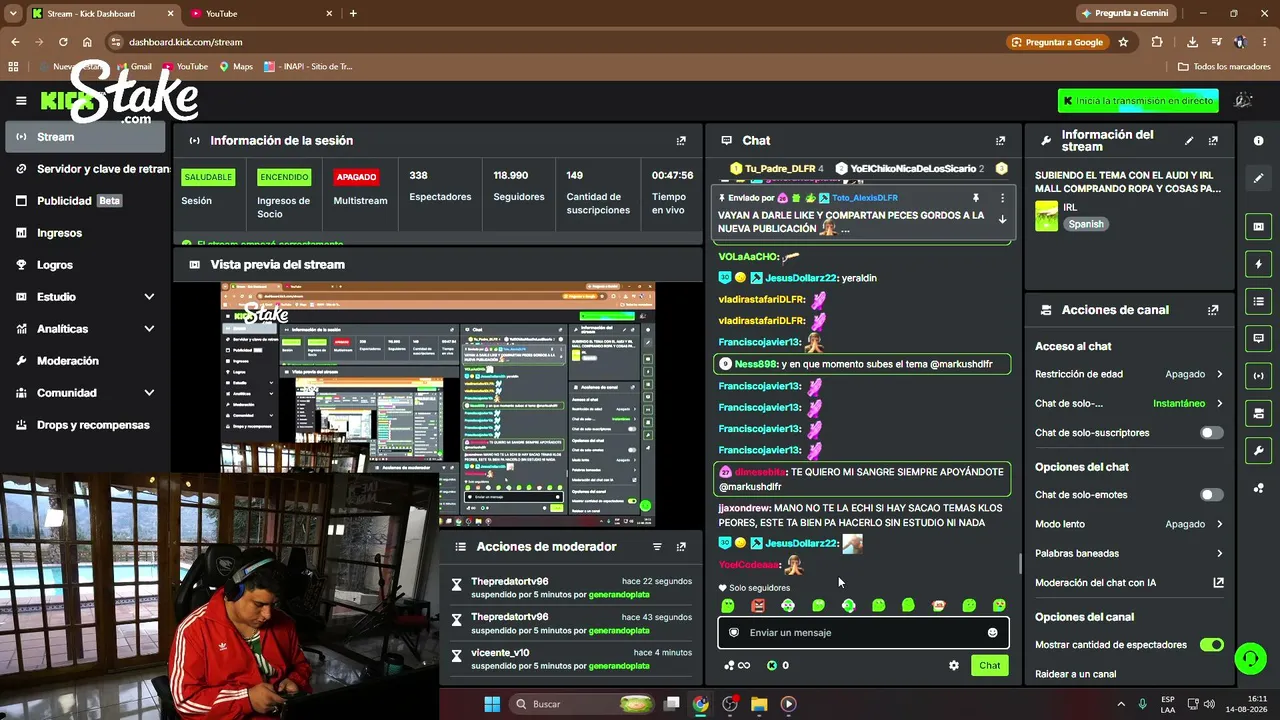Edit stream info with the pencil icon
Screen dimensions: 1280x720
(x=1189, y=141)
